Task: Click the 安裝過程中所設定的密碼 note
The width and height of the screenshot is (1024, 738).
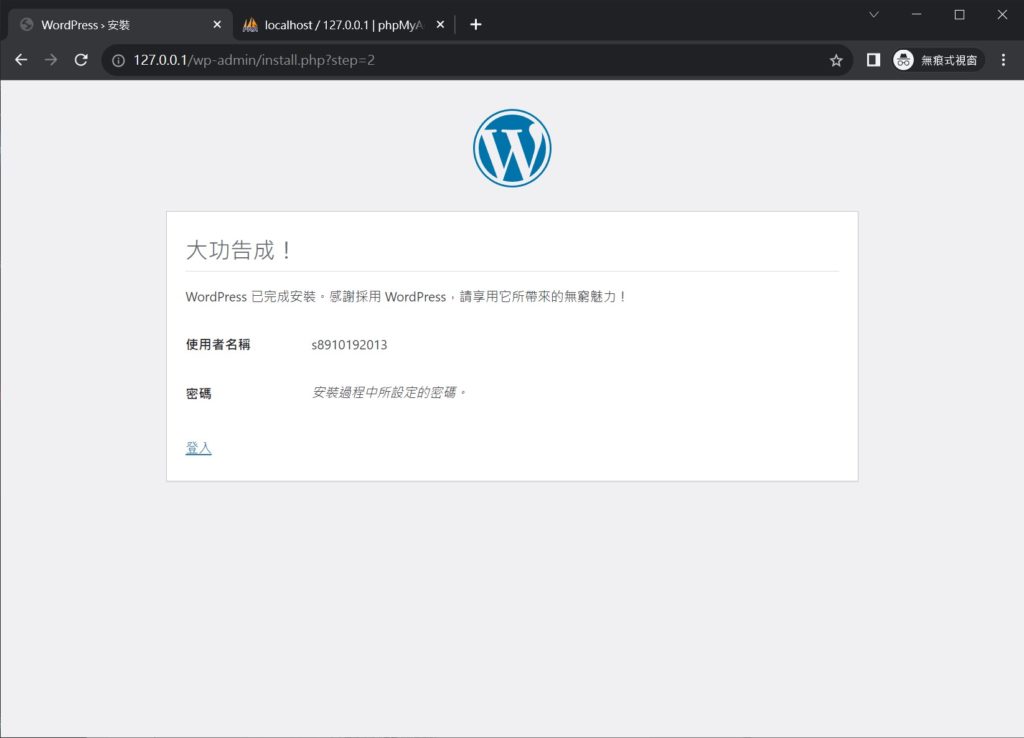Action: point(389,393)
